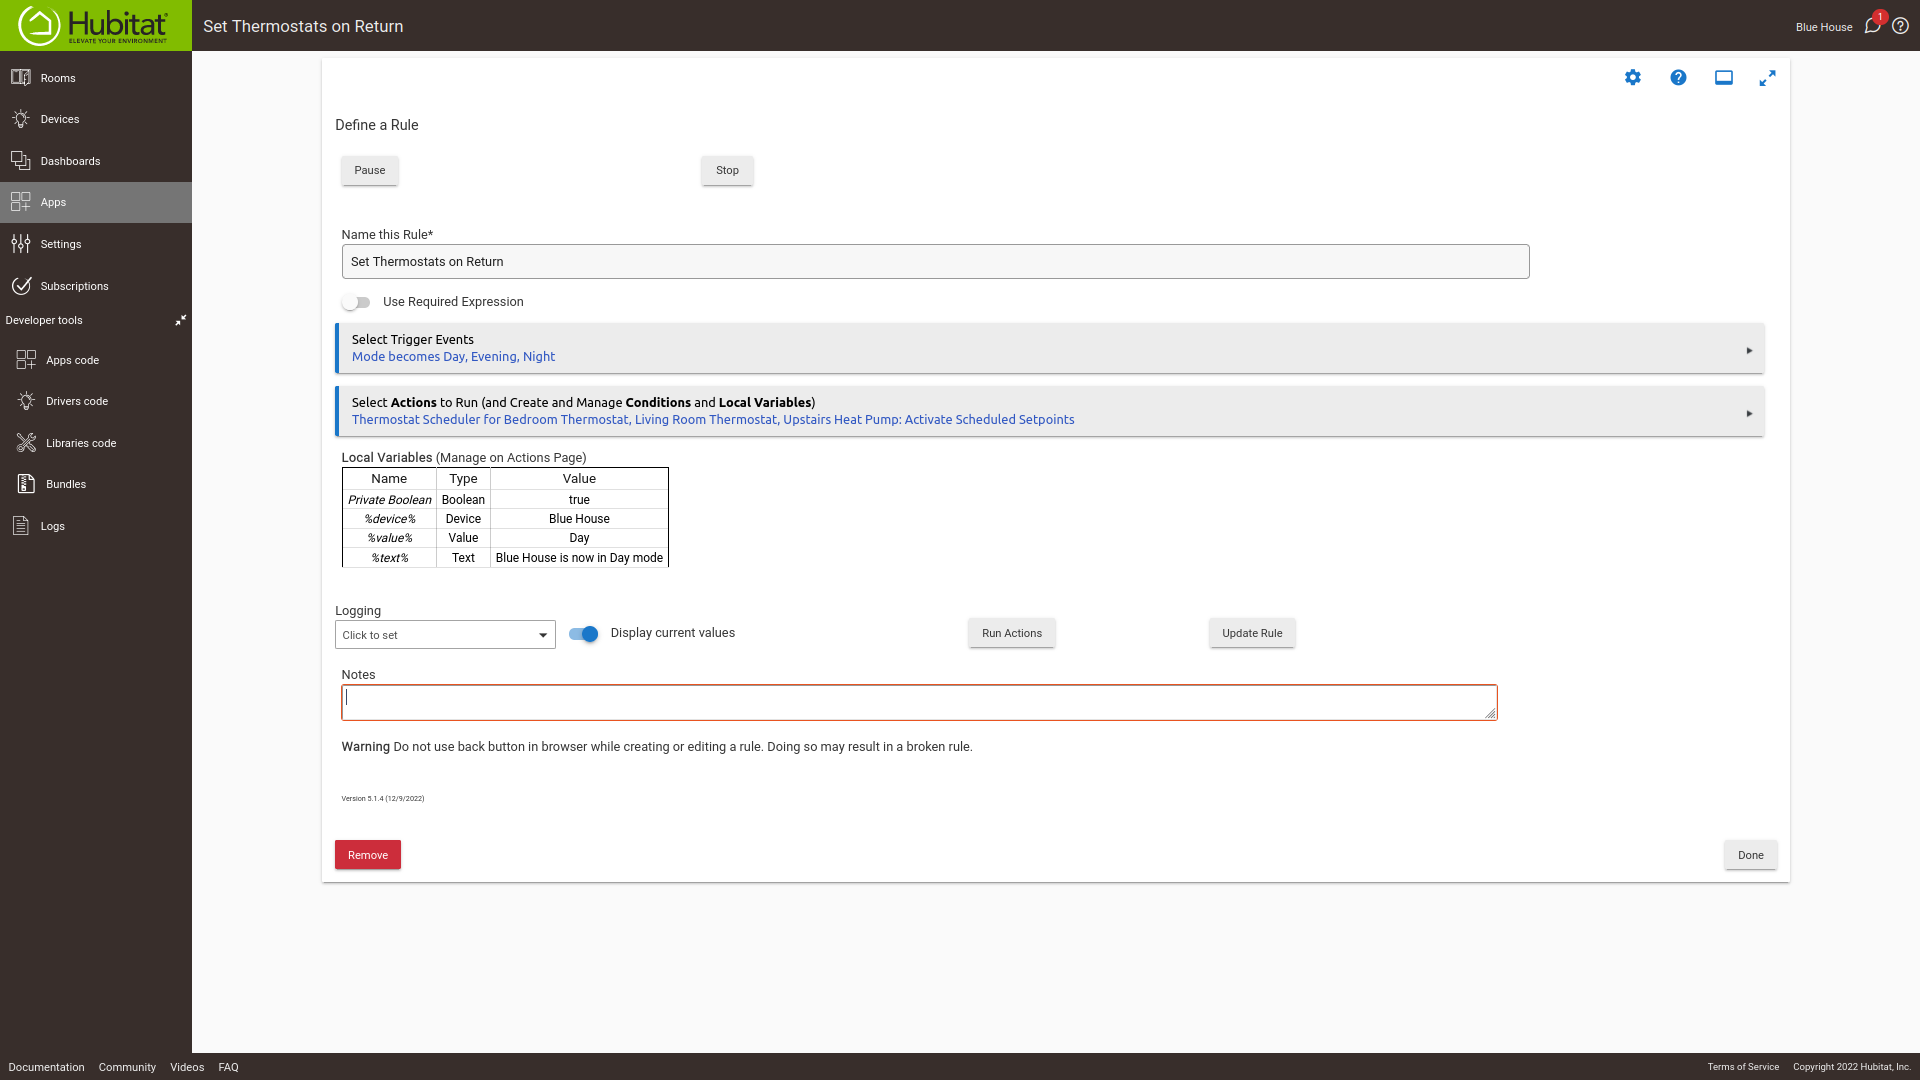The height and width of the screenshot is (1080, 1920).
Task: Open the notifications bell with red badge
Action: pos(1872,26)
